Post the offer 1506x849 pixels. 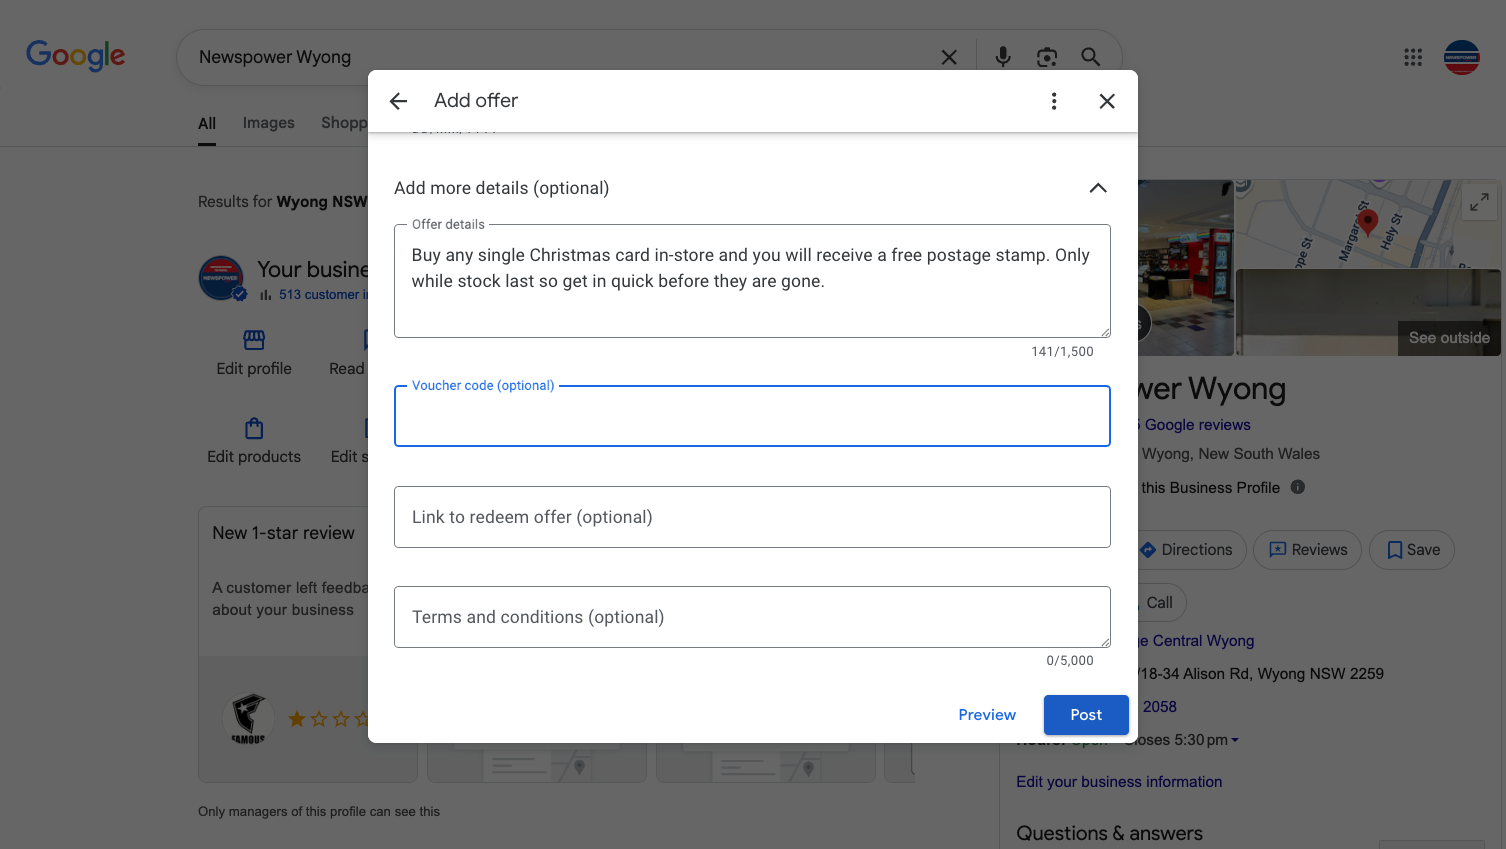point(1086,715)
